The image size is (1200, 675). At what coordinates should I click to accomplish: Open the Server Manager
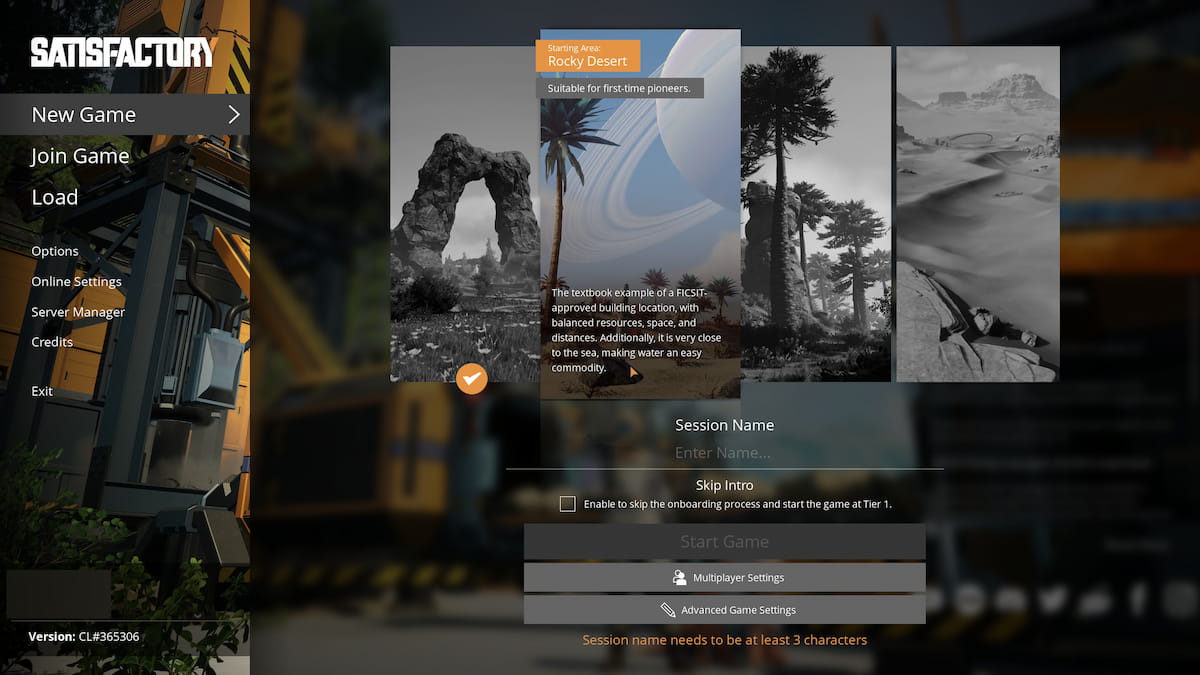click(x=78, y=312)
